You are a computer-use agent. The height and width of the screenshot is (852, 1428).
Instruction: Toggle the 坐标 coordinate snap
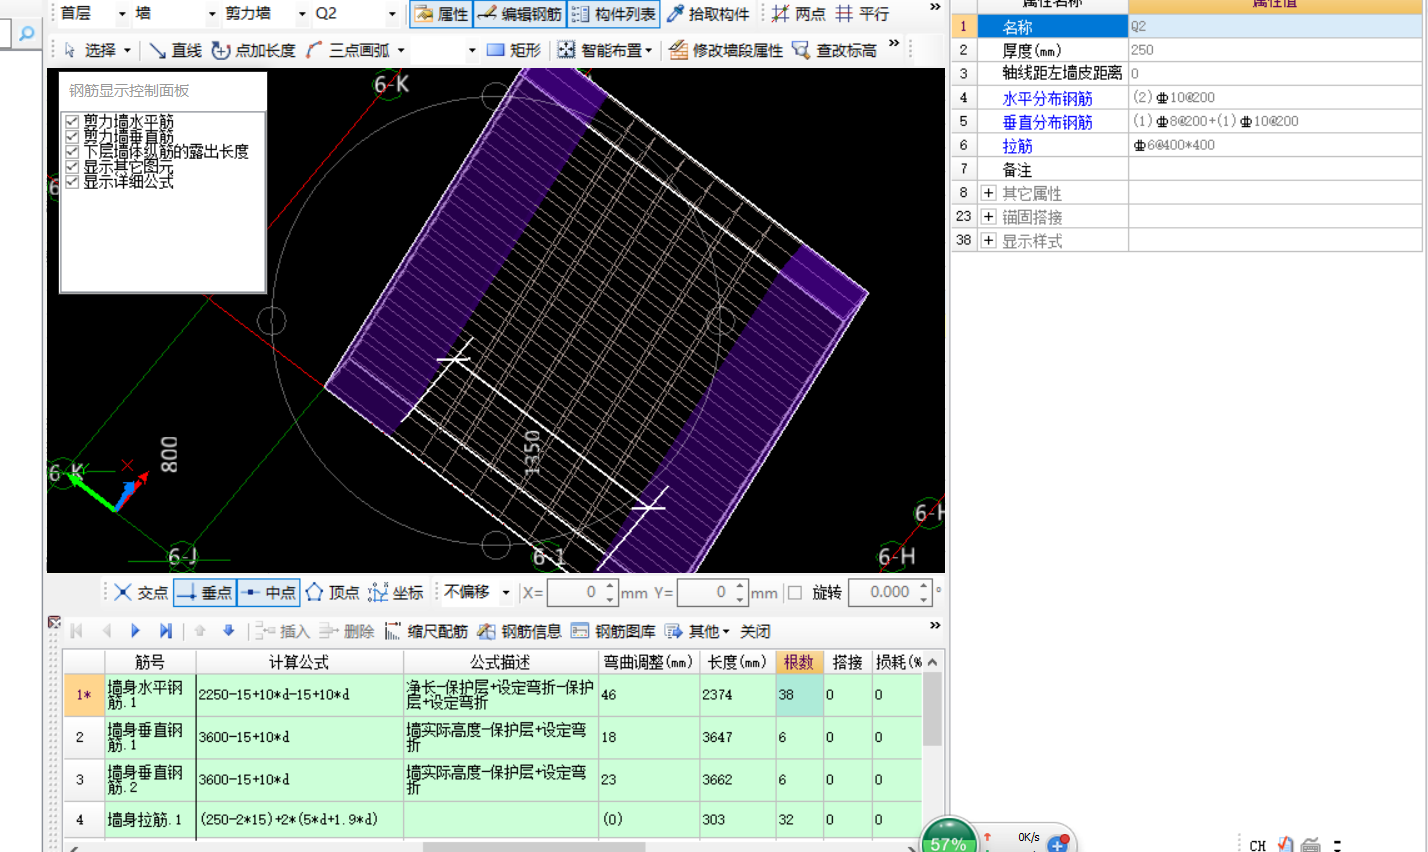[396, 593]
